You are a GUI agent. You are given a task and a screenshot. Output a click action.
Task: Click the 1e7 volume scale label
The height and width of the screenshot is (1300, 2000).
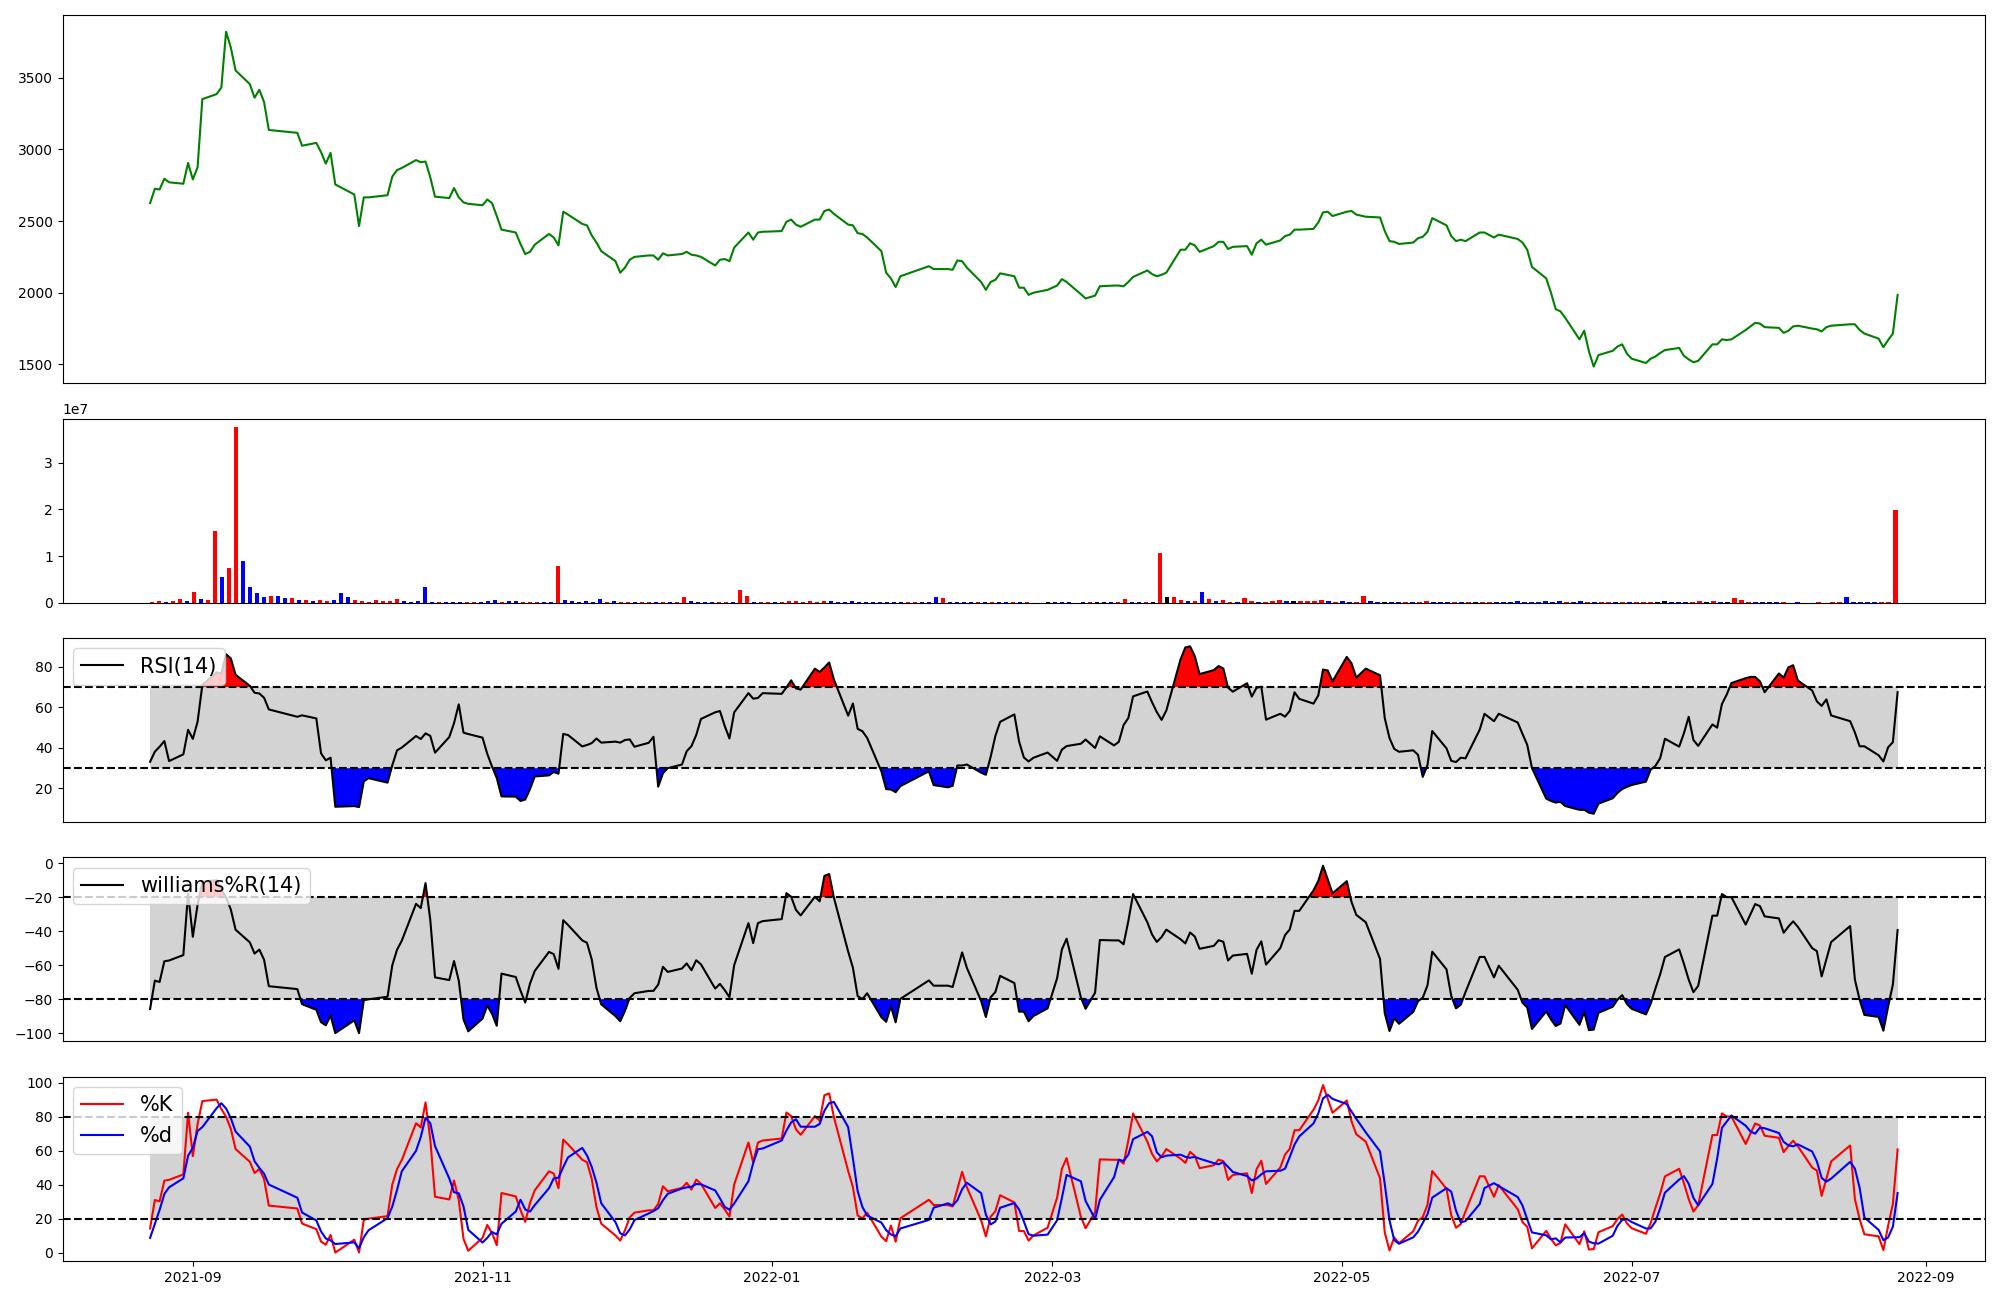pos(75,410)
